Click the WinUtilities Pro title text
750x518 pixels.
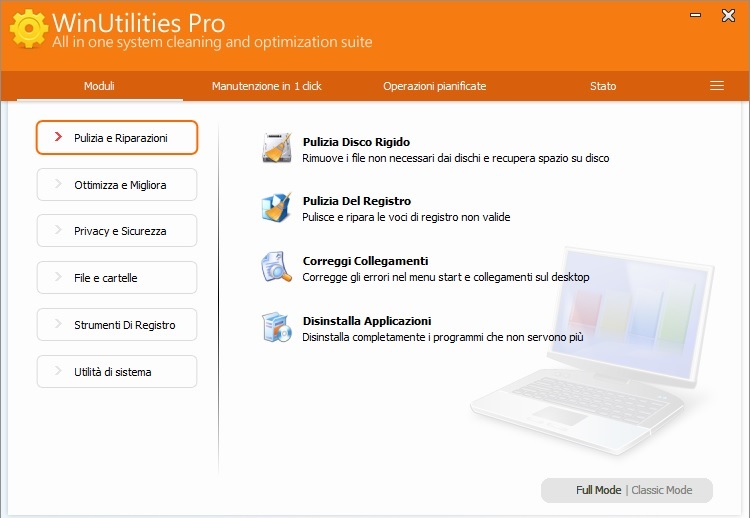click(138, 22)
